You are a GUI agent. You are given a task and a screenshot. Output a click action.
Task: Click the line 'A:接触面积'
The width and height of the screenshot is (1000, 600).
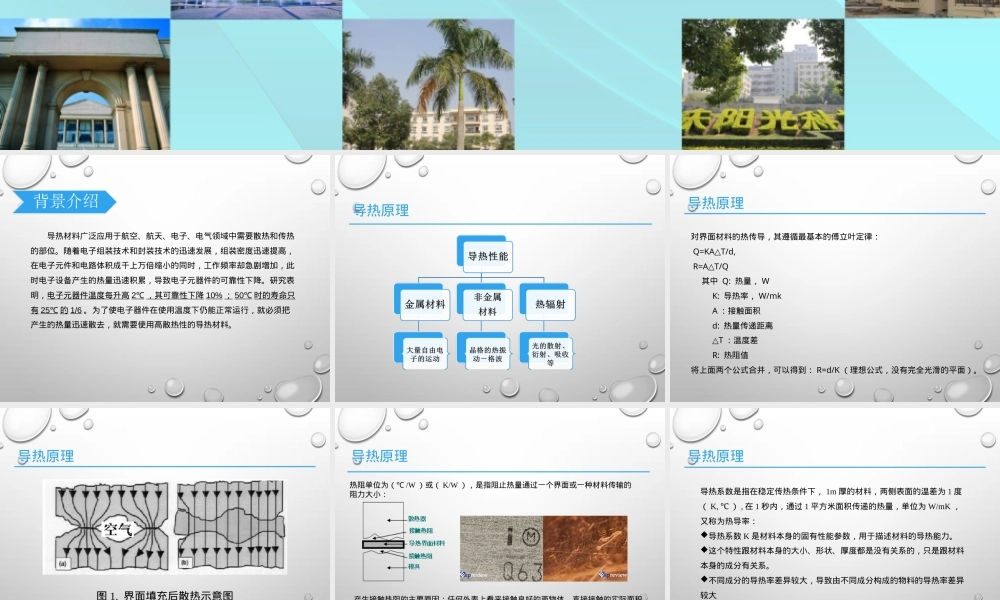(736, 311)
